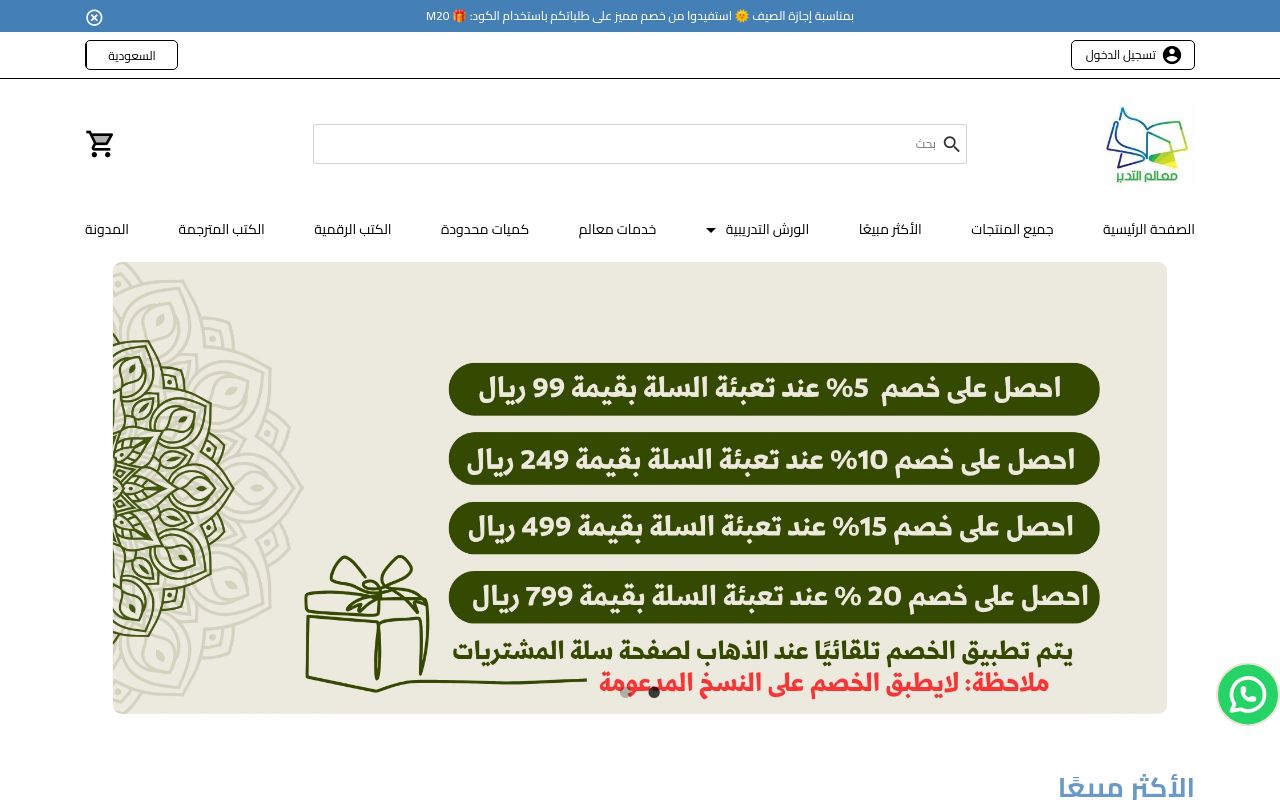Open كميات محدودة menu item
The image size is (1280, 800).
485,229
